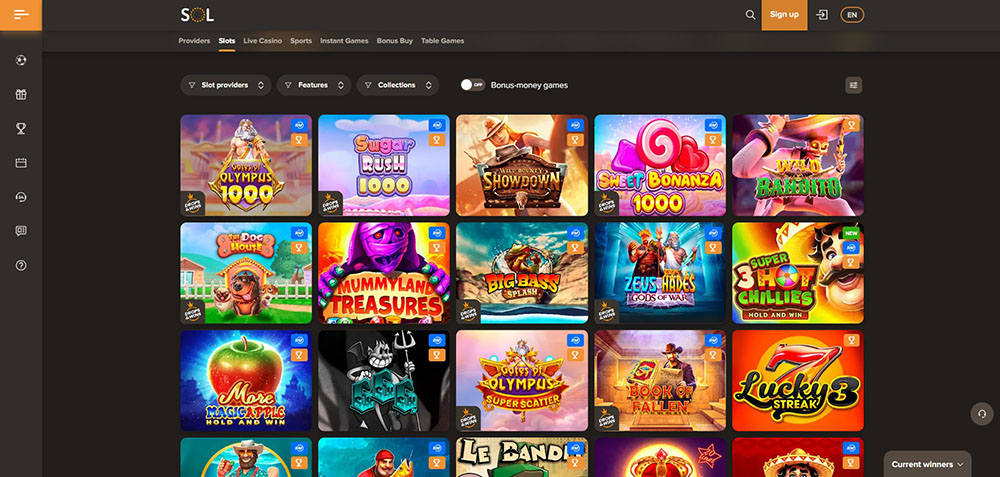
Task: Click the SOL logo
Action: [197, 15]
